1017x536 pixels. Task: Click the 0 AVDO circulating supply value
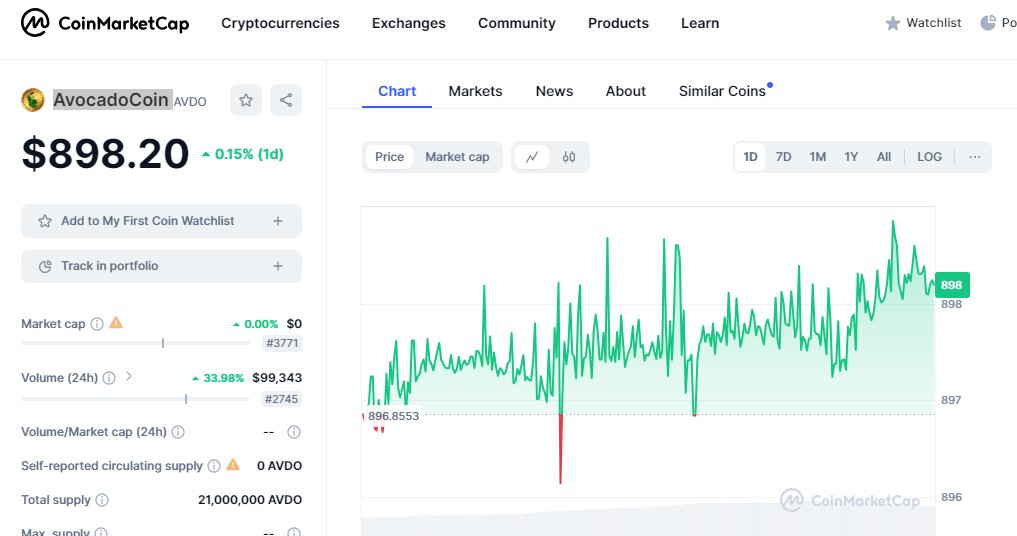280,466
